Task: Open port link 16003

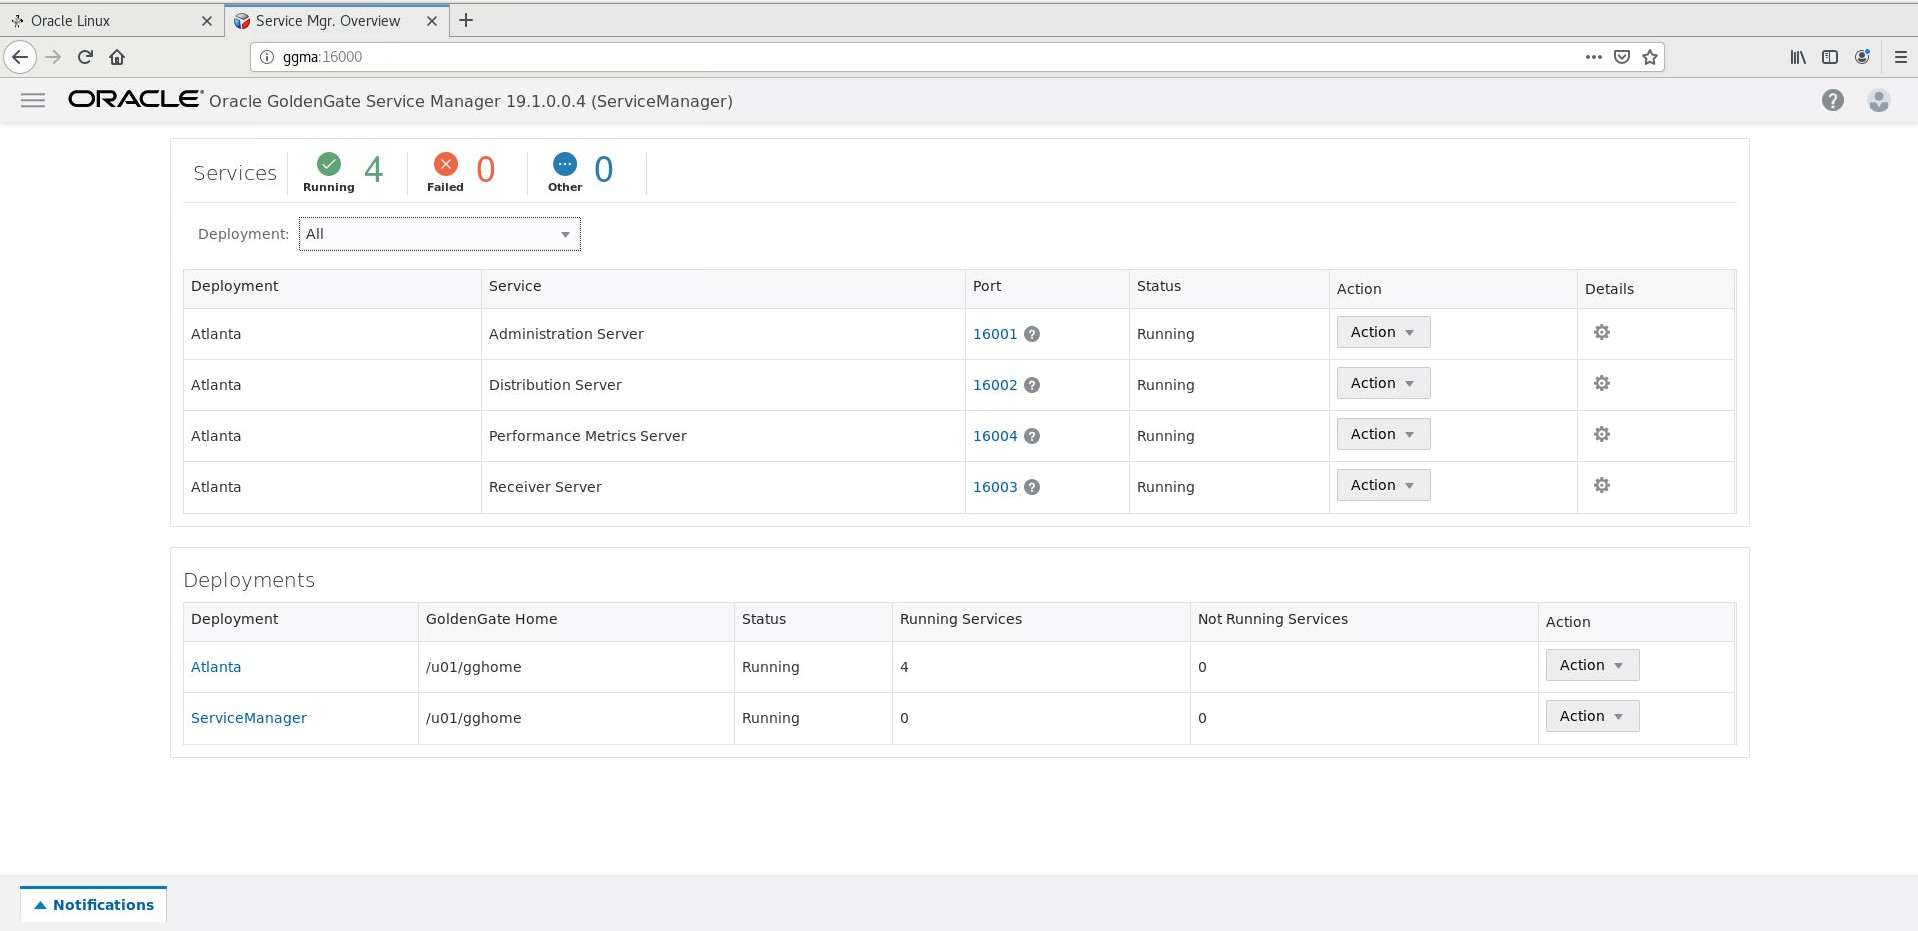Action: tap(995, 487)
